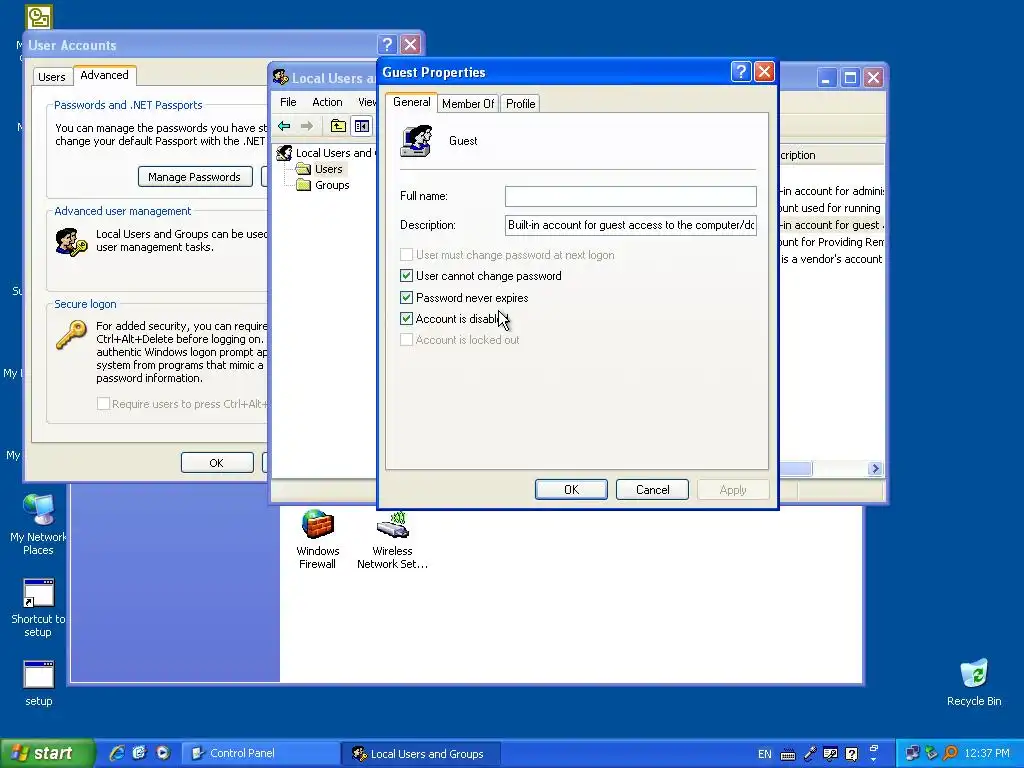Open the Recycle Bin
The width and height of the screenshot is (1024, 768).
(x=974, y=683)
